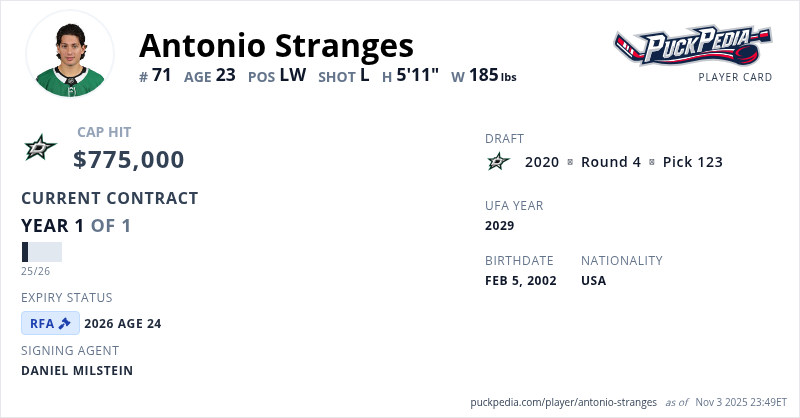This screenshot has width=800, height=418.
Task: Click the Pick 123 draft text
Action: point(692,162)
